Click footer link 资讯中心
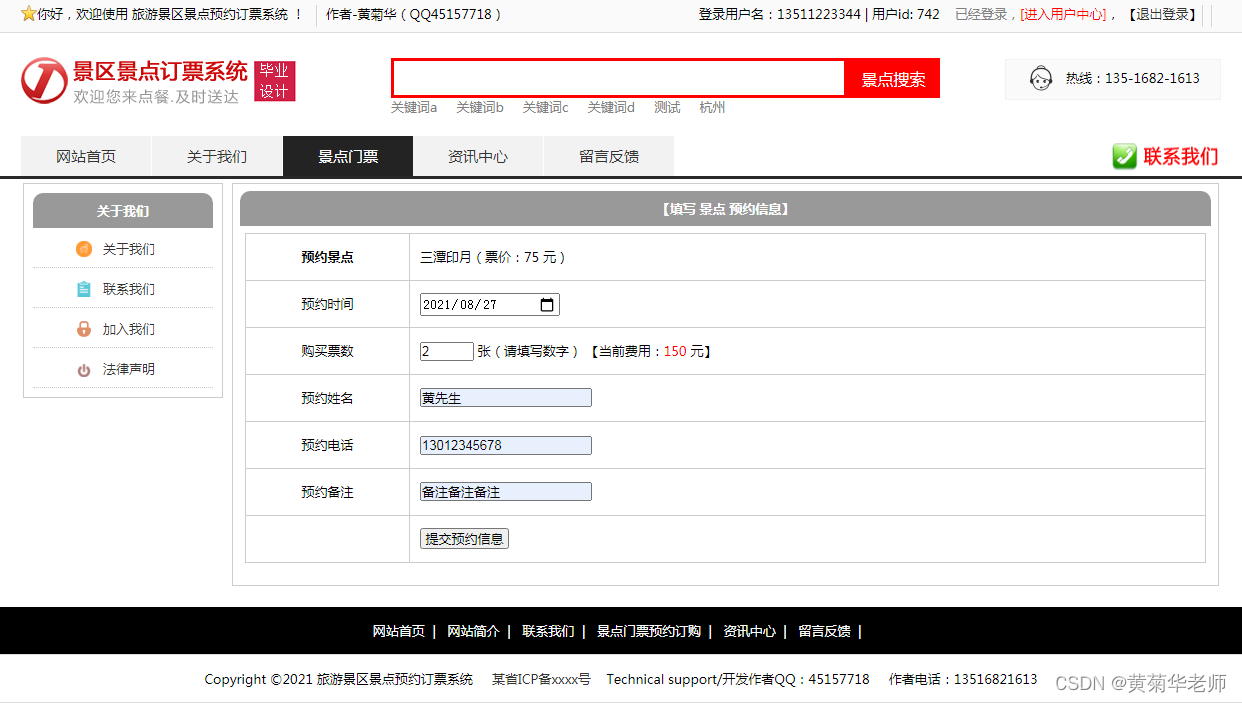Viewport: 1242px width, 703px height. tap(750, 631)
